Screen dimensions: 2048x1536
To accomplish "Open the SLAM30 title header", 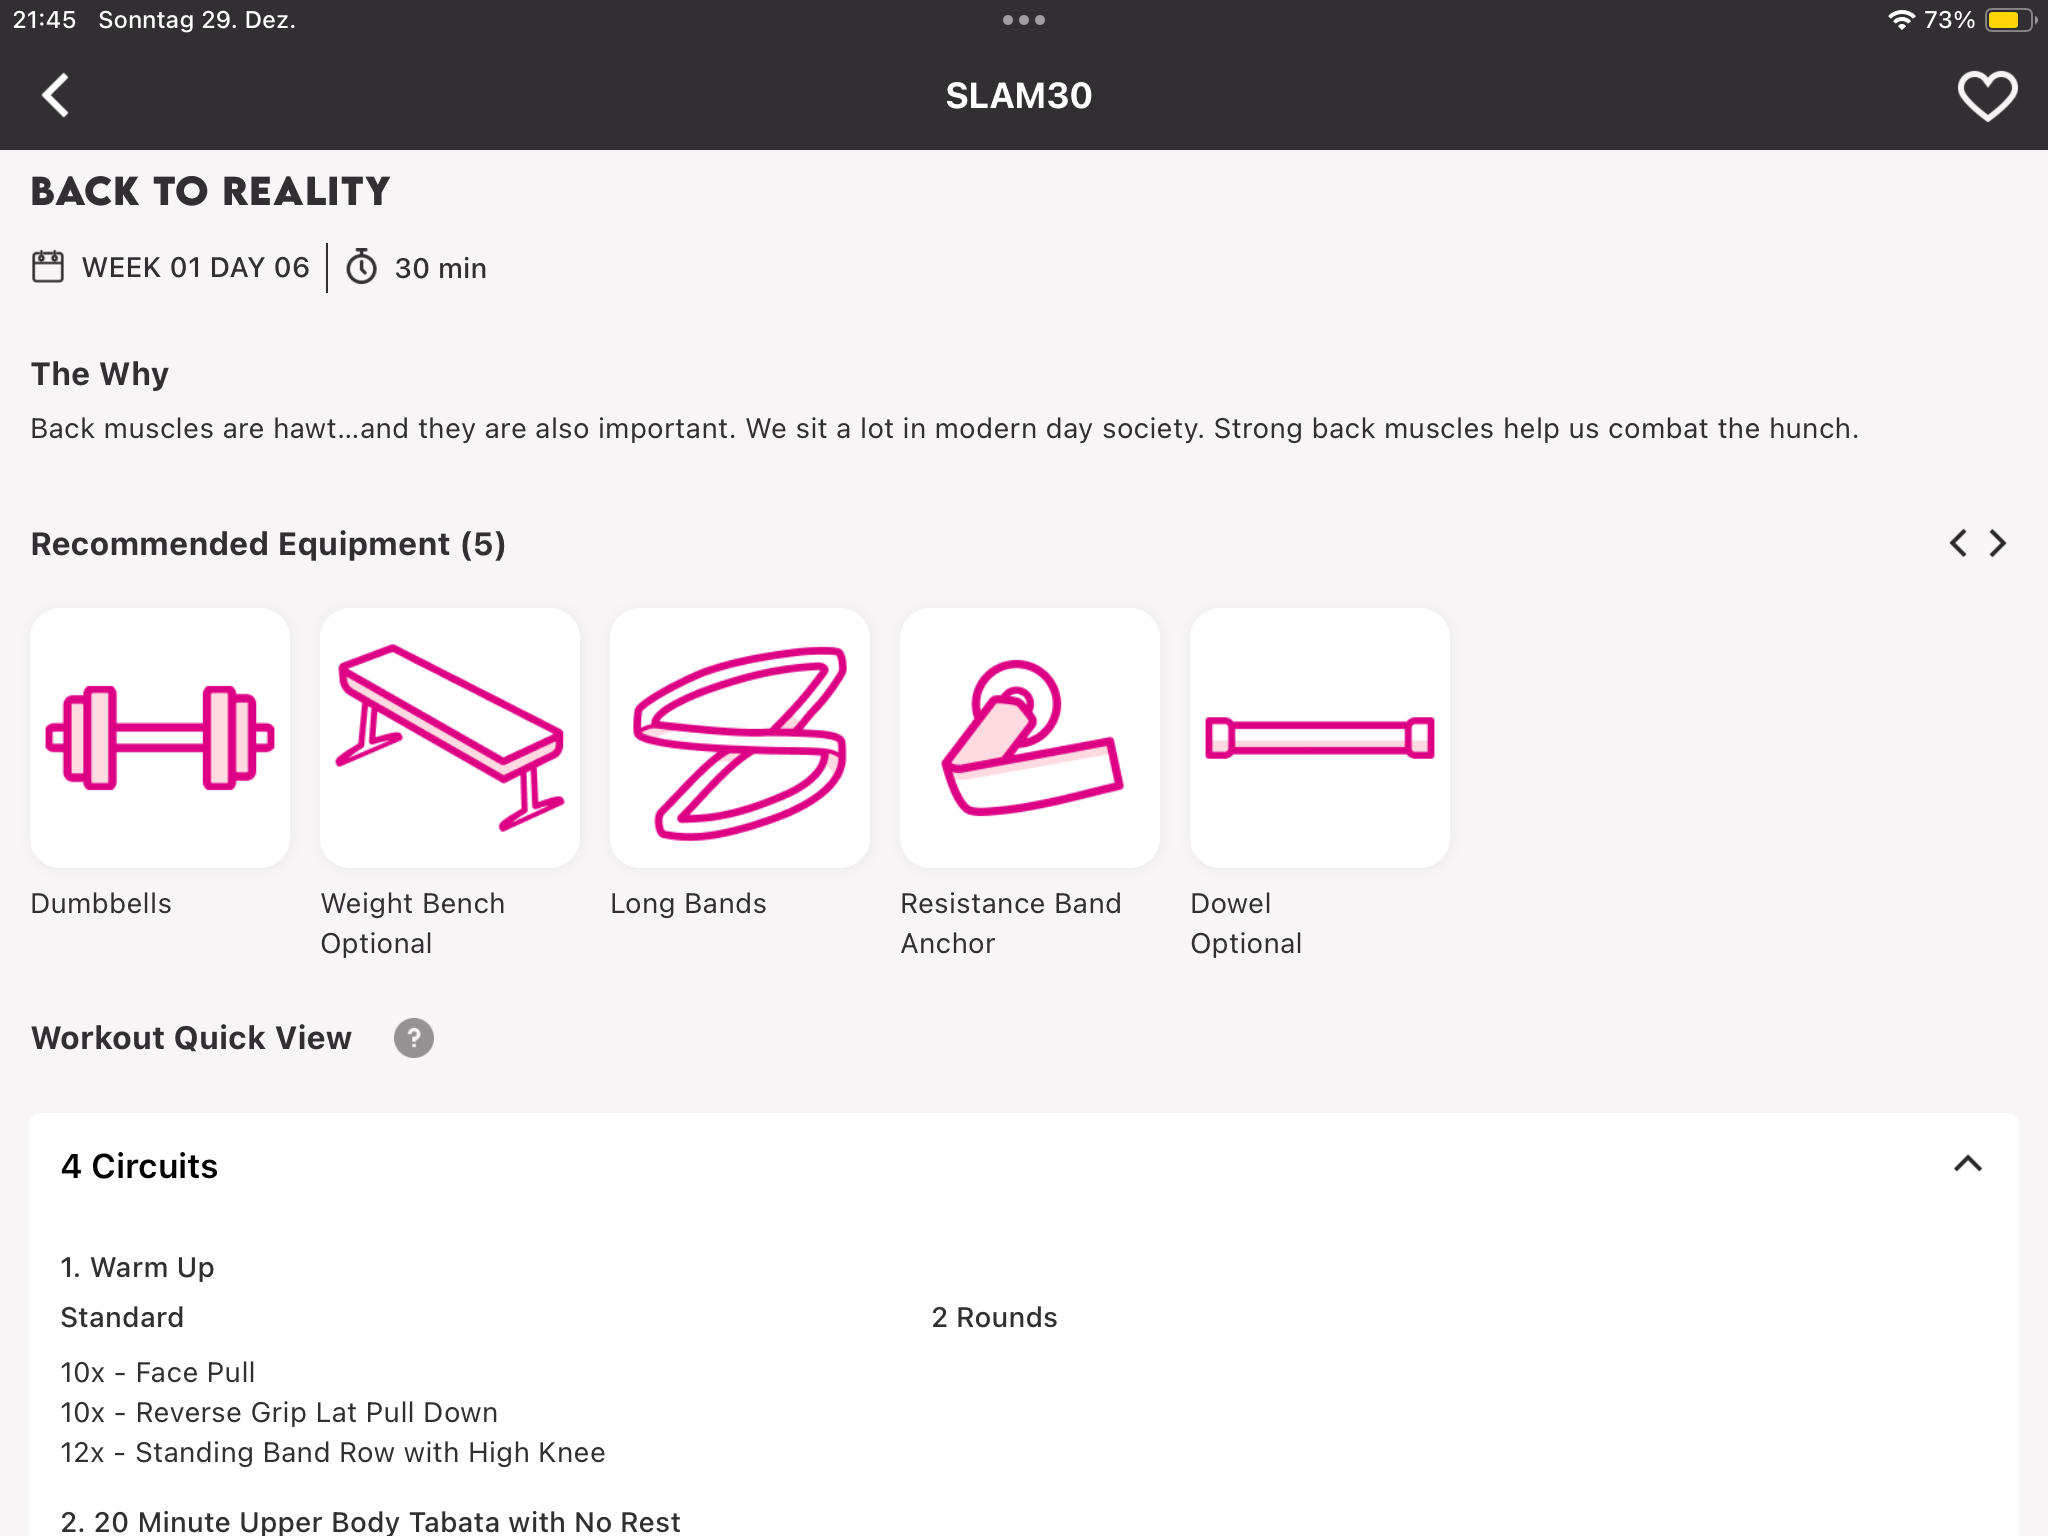I will pyautogui.click(x=1019, y=95).
